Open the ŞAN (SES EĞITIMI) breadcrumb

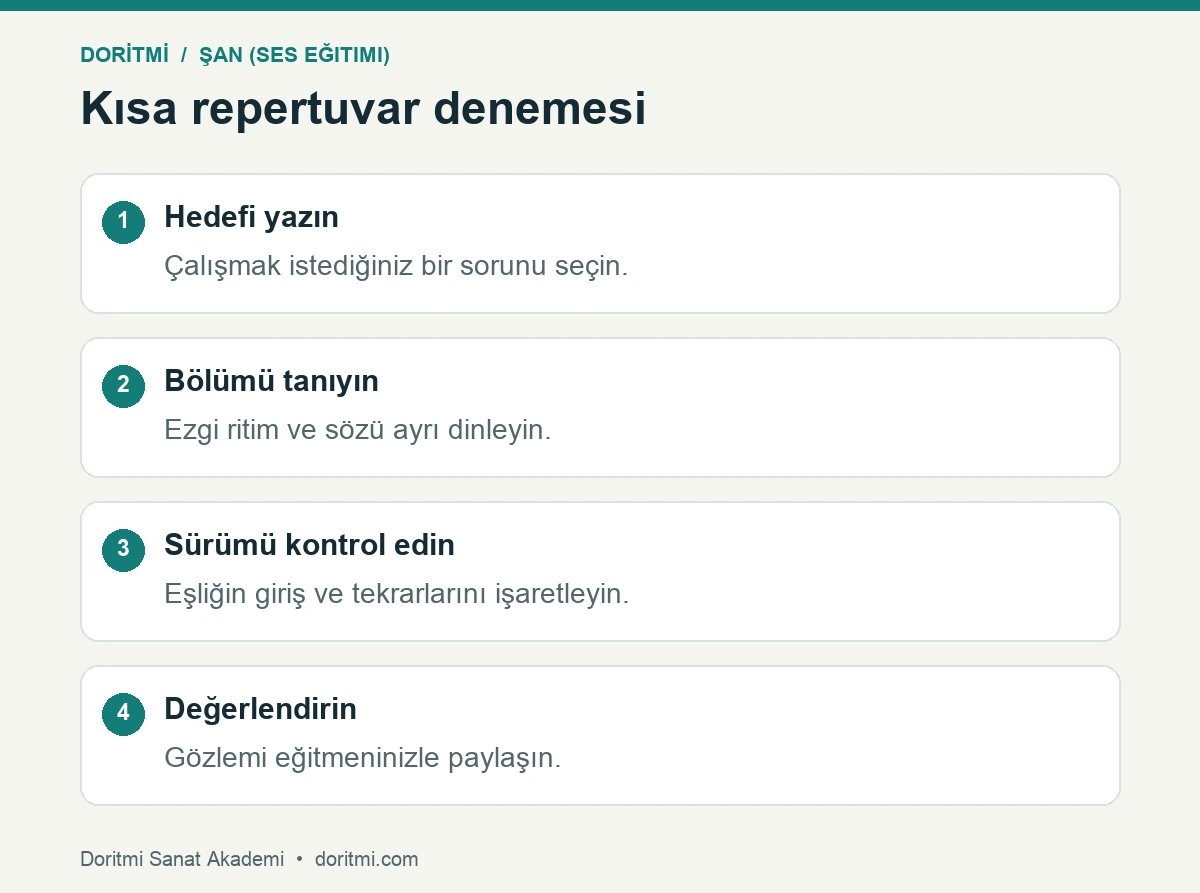(x=295, y=55)
